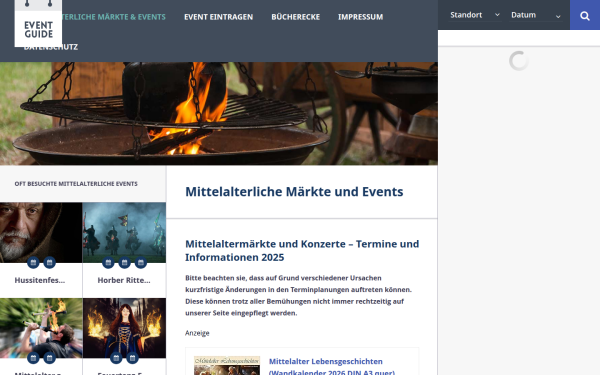
Task: Click third calendar icon under Horber Ritter image
Action: pos(140,262)
